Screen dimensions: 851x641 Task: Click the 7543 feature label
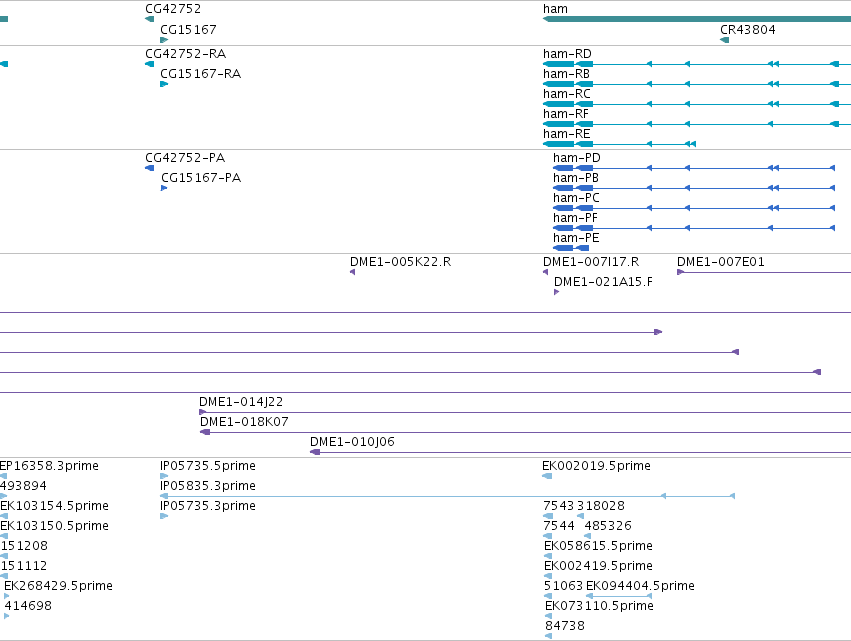(559, 506)
